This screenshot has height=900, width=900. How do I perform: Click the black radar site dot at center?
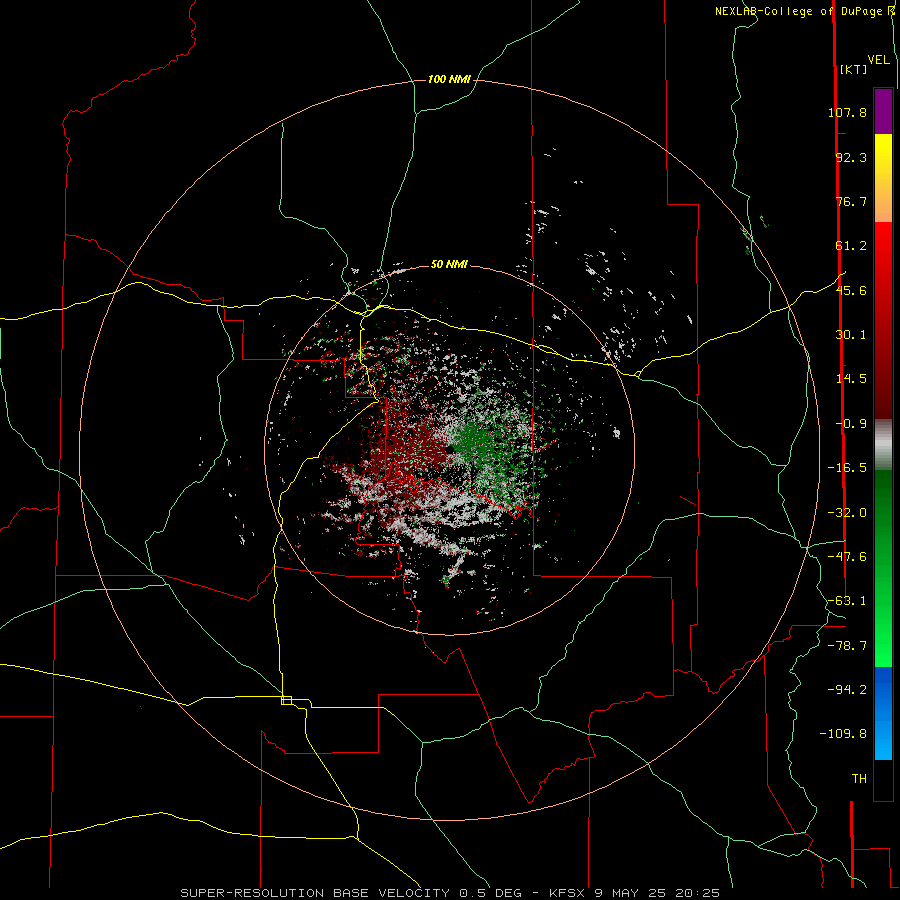pyautogui.click(x=451, y=449)
